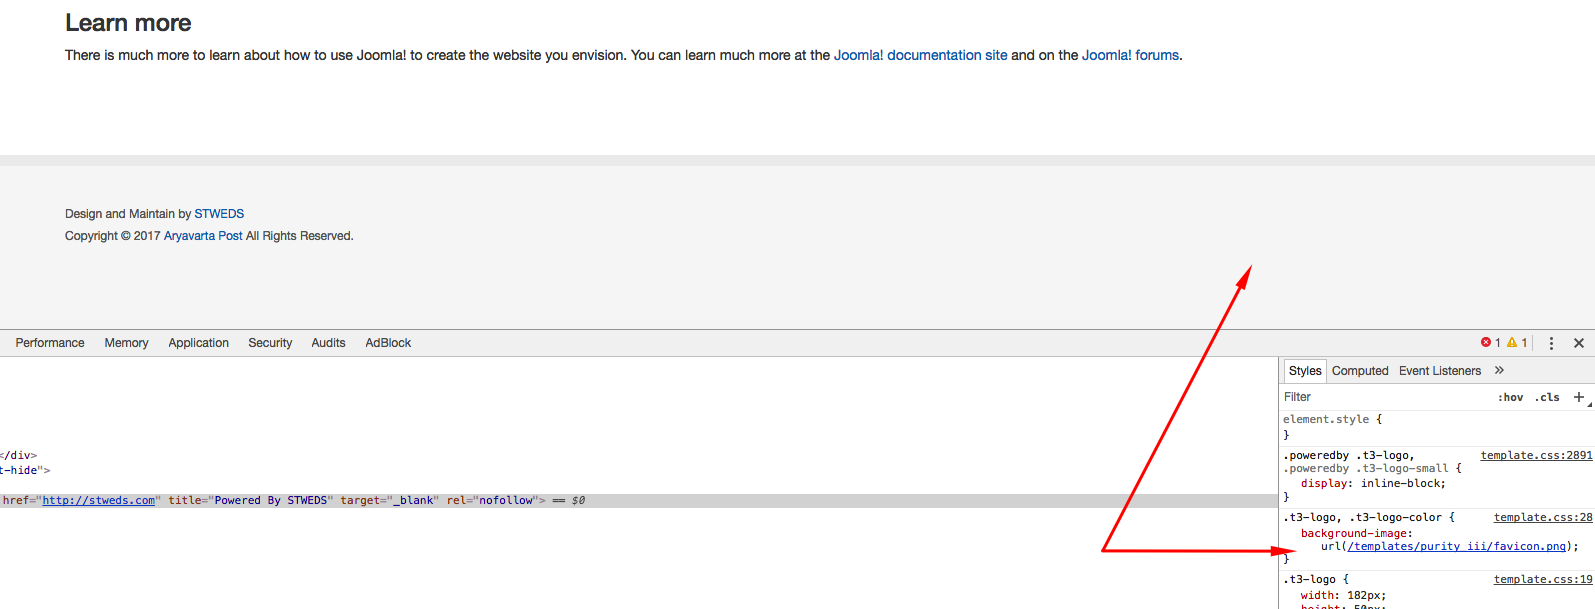Screen dimensions: 1595x609
Task: Toggle the :hov element state pane
Action: (1510, 397)
